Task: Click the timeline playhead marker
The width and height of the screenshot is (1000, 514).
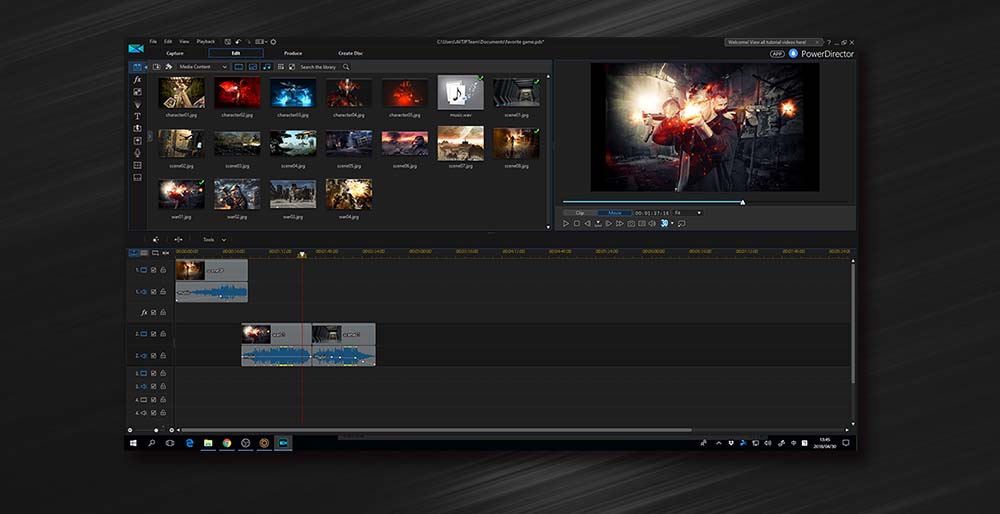Action: pyautogui.click(x=302, y=254)
